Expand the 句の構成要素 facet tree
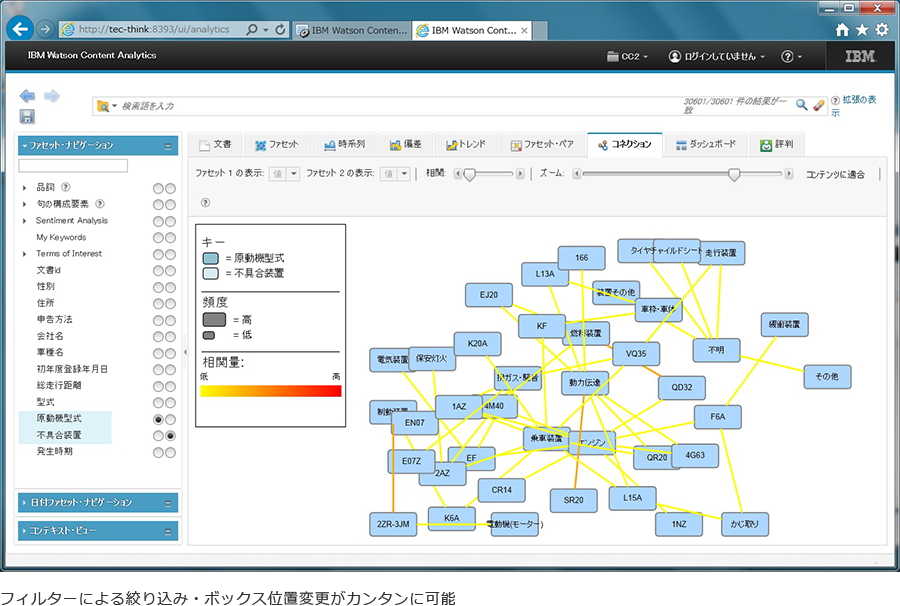This screenshot has height=606, width=900. click(24, 204)
